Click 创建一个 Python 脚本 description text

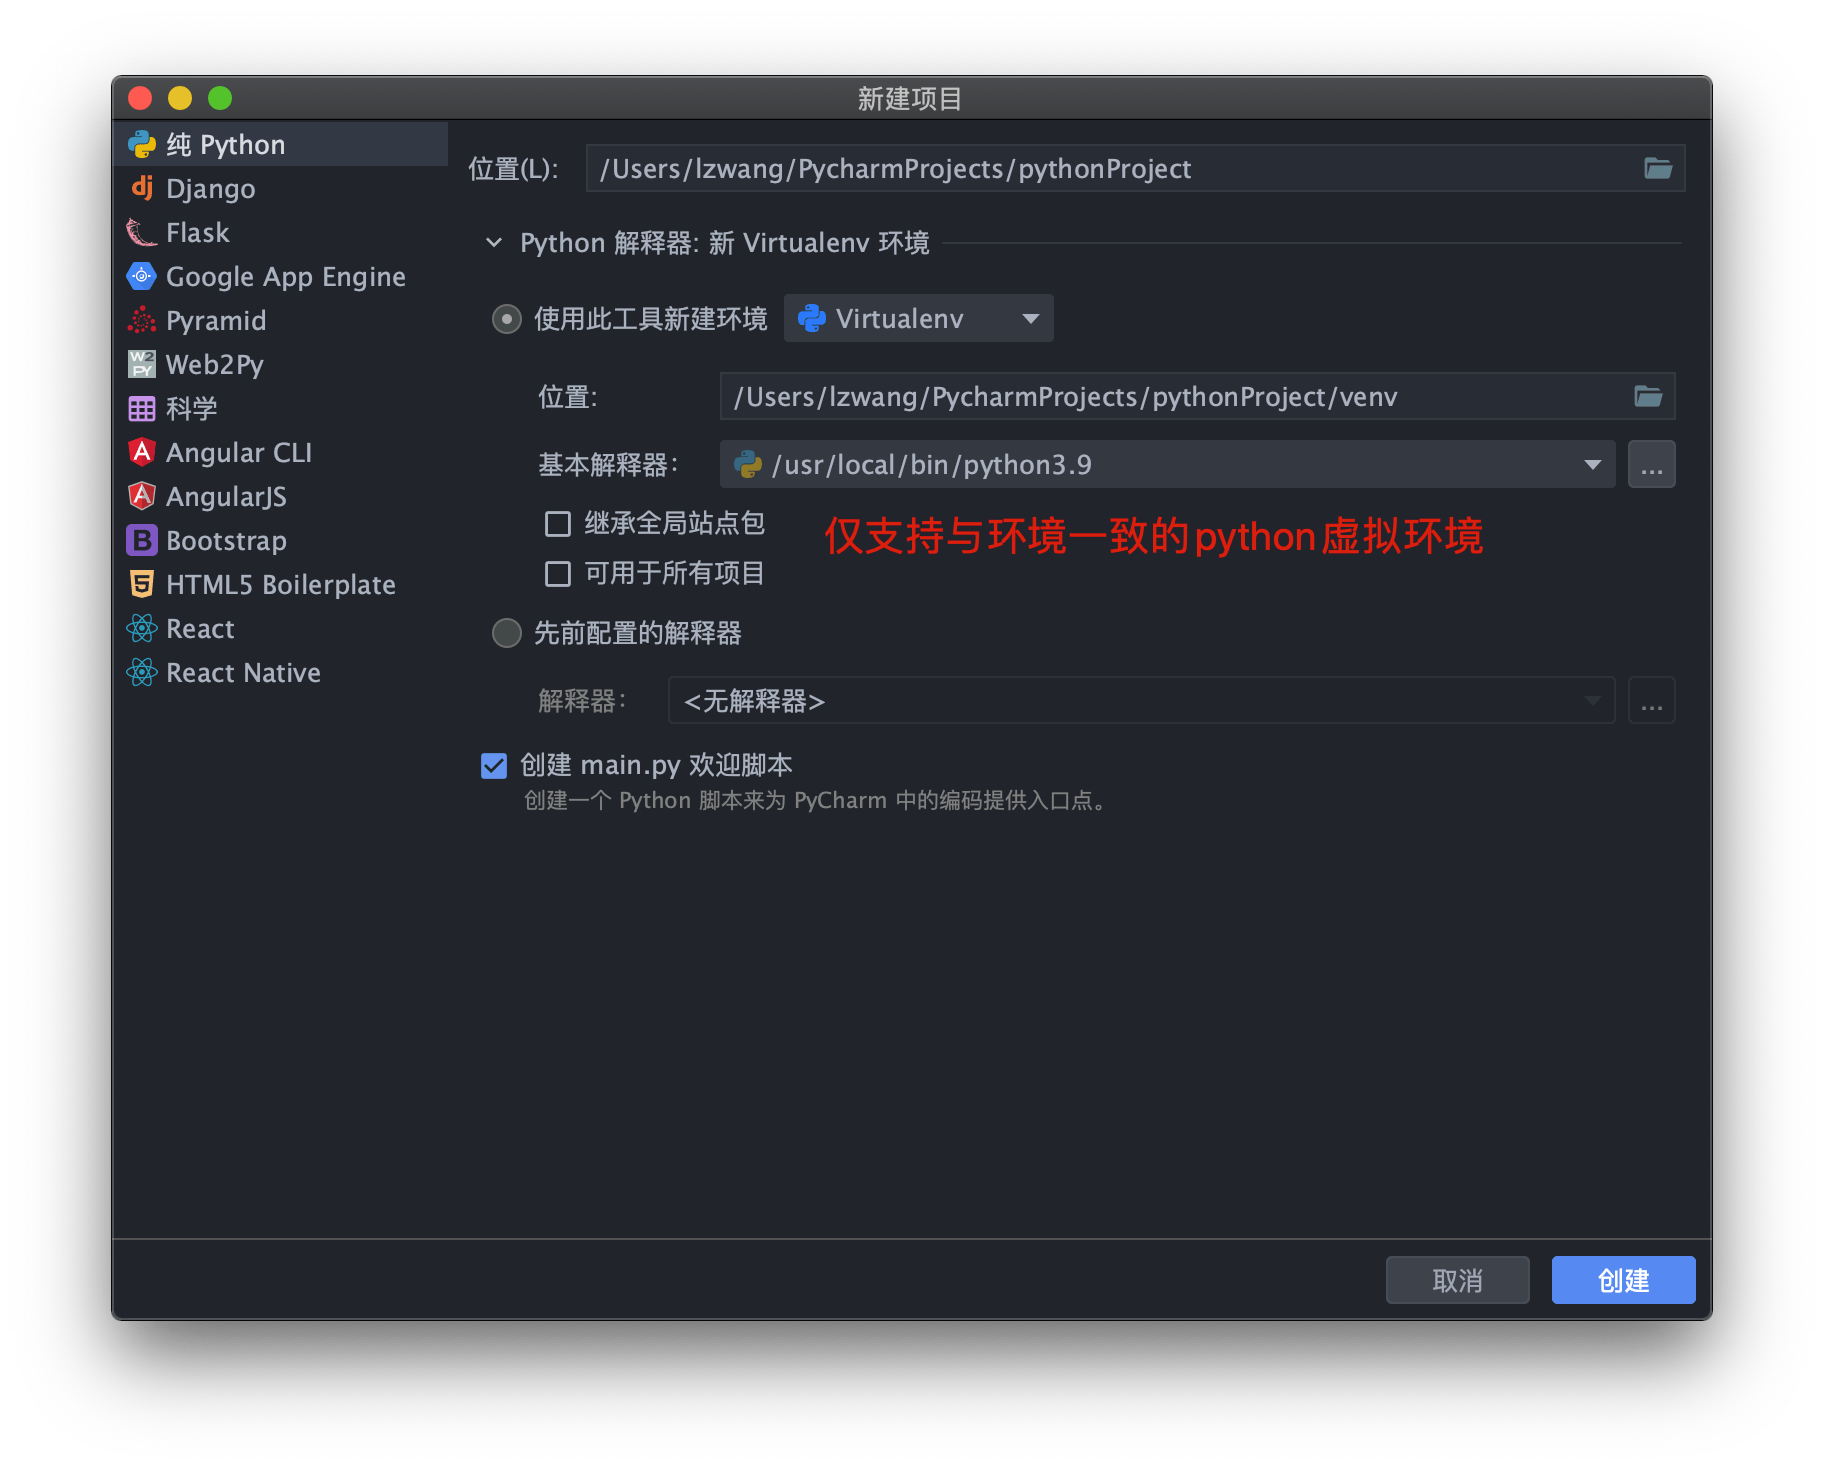[x=815, y=801]
